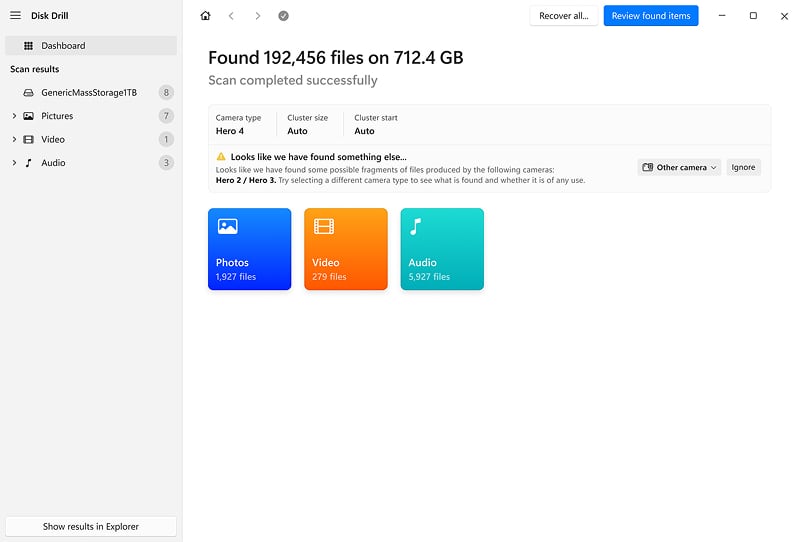The height and width of the screenshot is (542, 800).
Task: Select GenericMassStorage1TB in scan results
Action: point(91,92)
